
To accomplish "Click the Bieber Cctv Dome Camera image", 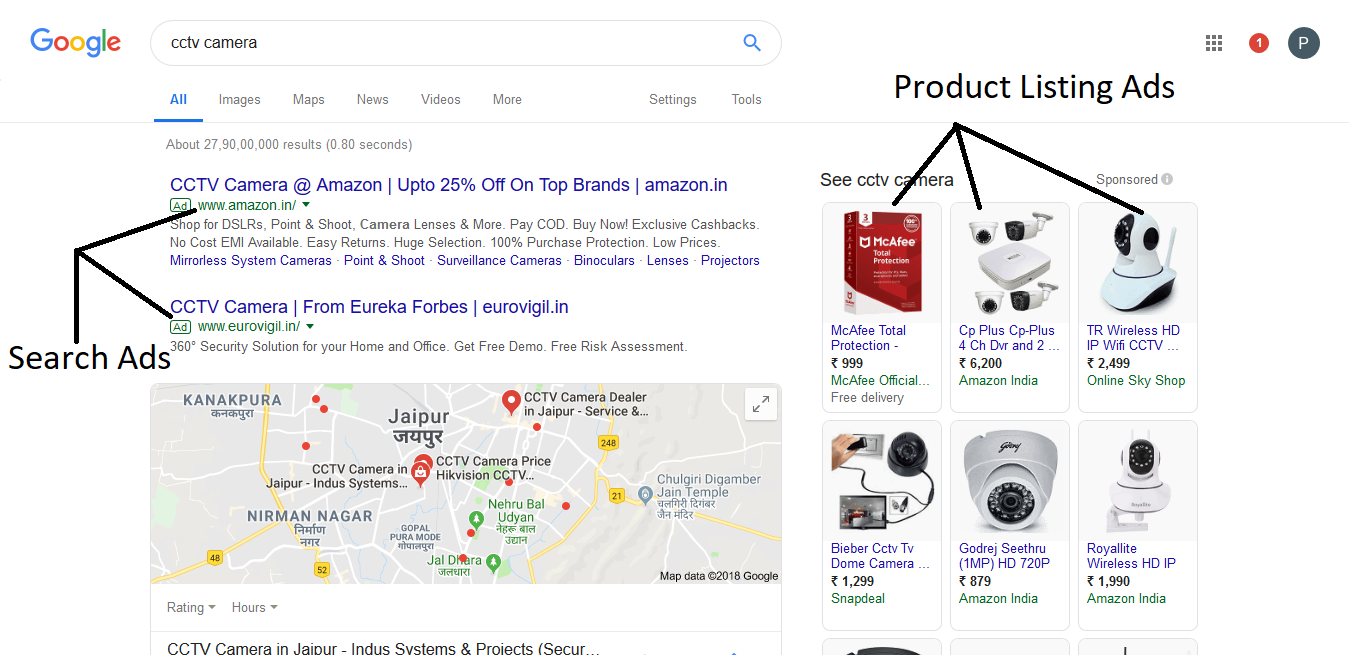I will pyautogui.click(x=881, y=480).
